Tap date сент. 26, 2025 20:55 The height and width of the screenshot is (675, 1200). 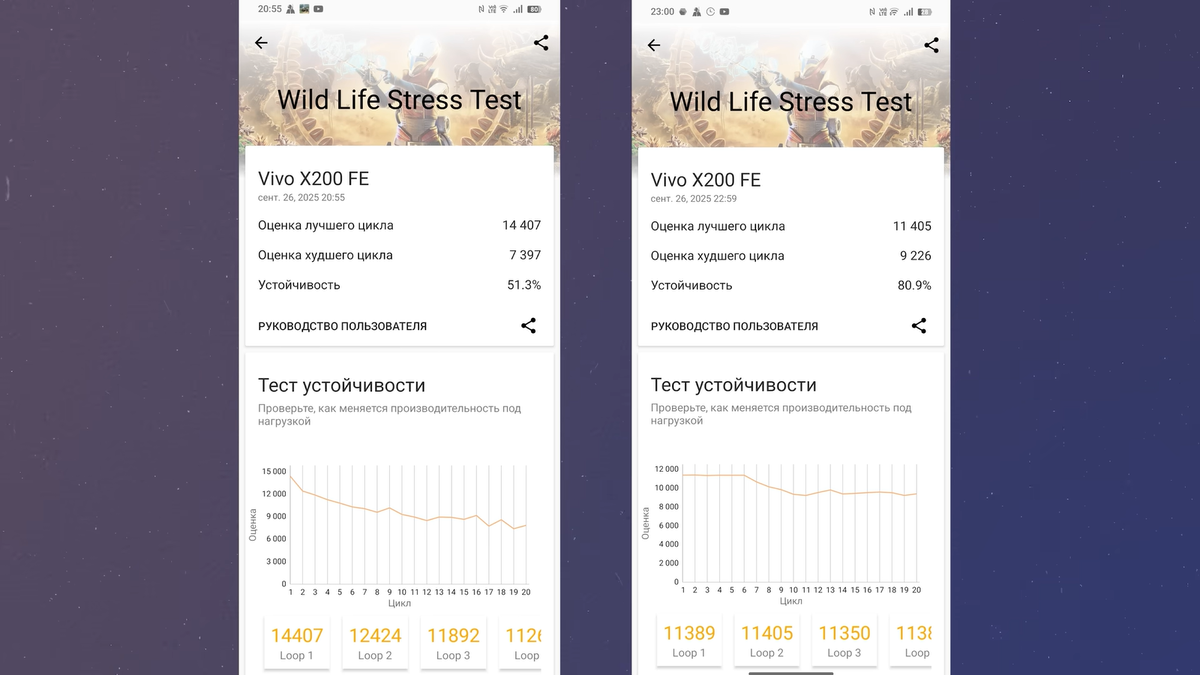pyautogui.click(x=301, y=198)
